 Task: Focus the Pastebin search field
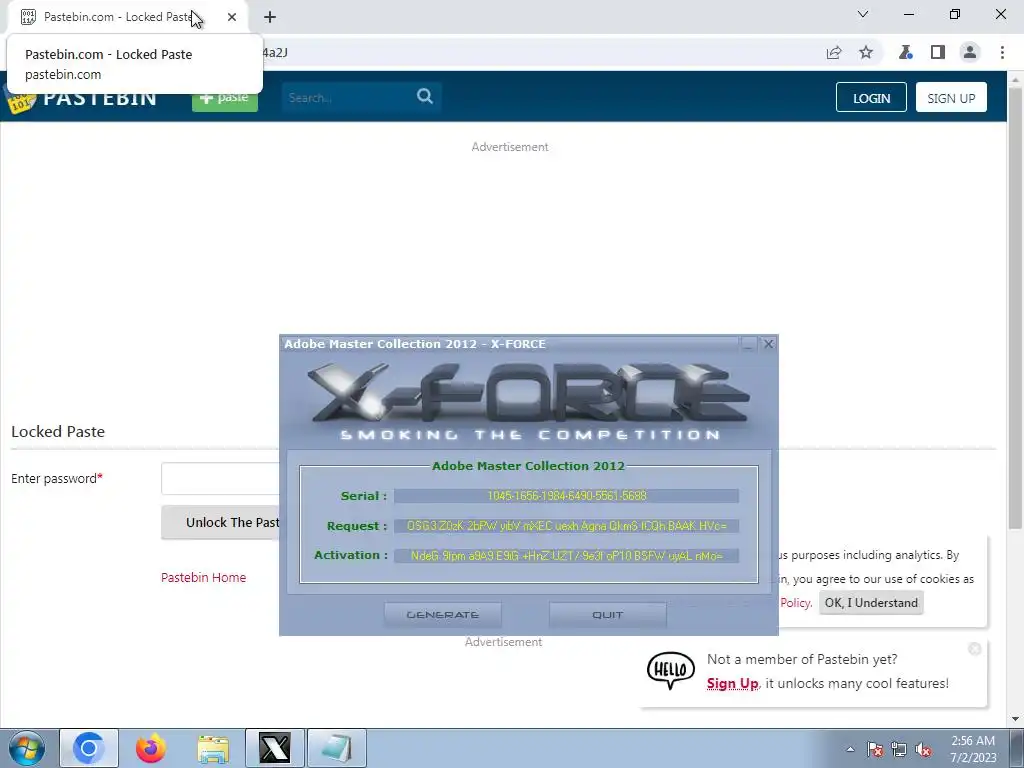click(348, 97)
